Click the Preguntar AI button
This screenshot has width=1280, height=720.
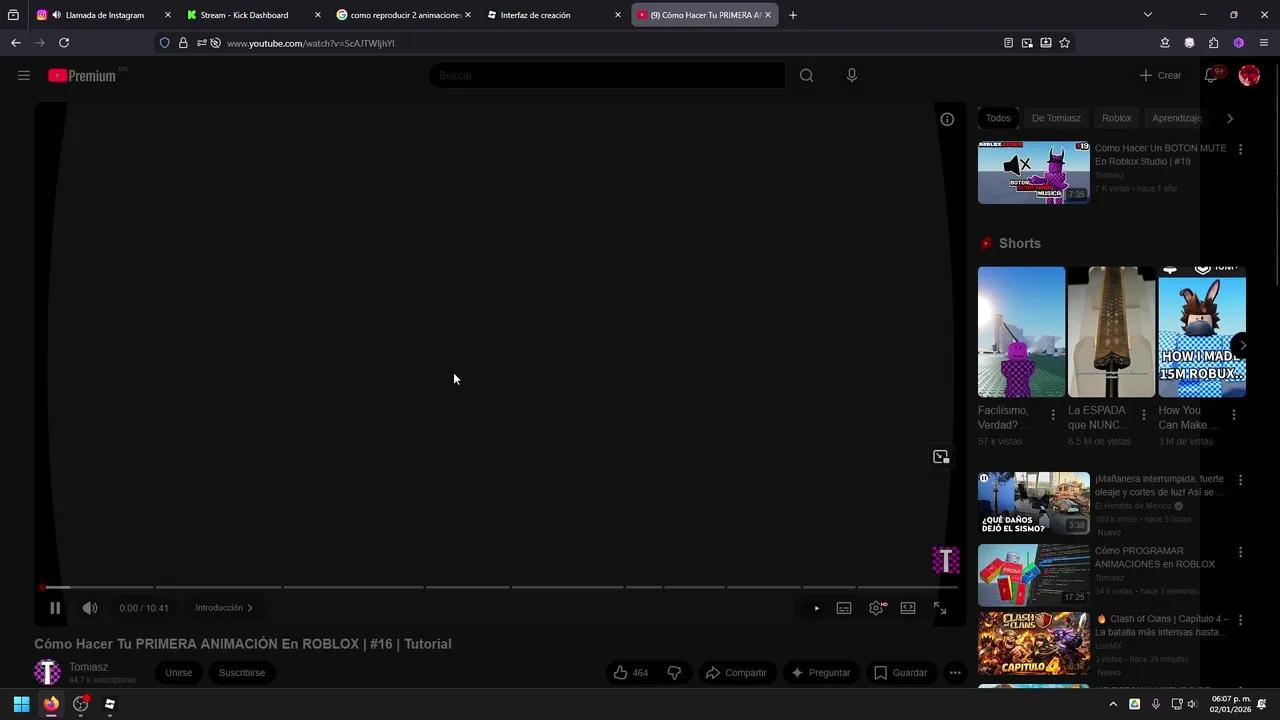click(820, 673)
